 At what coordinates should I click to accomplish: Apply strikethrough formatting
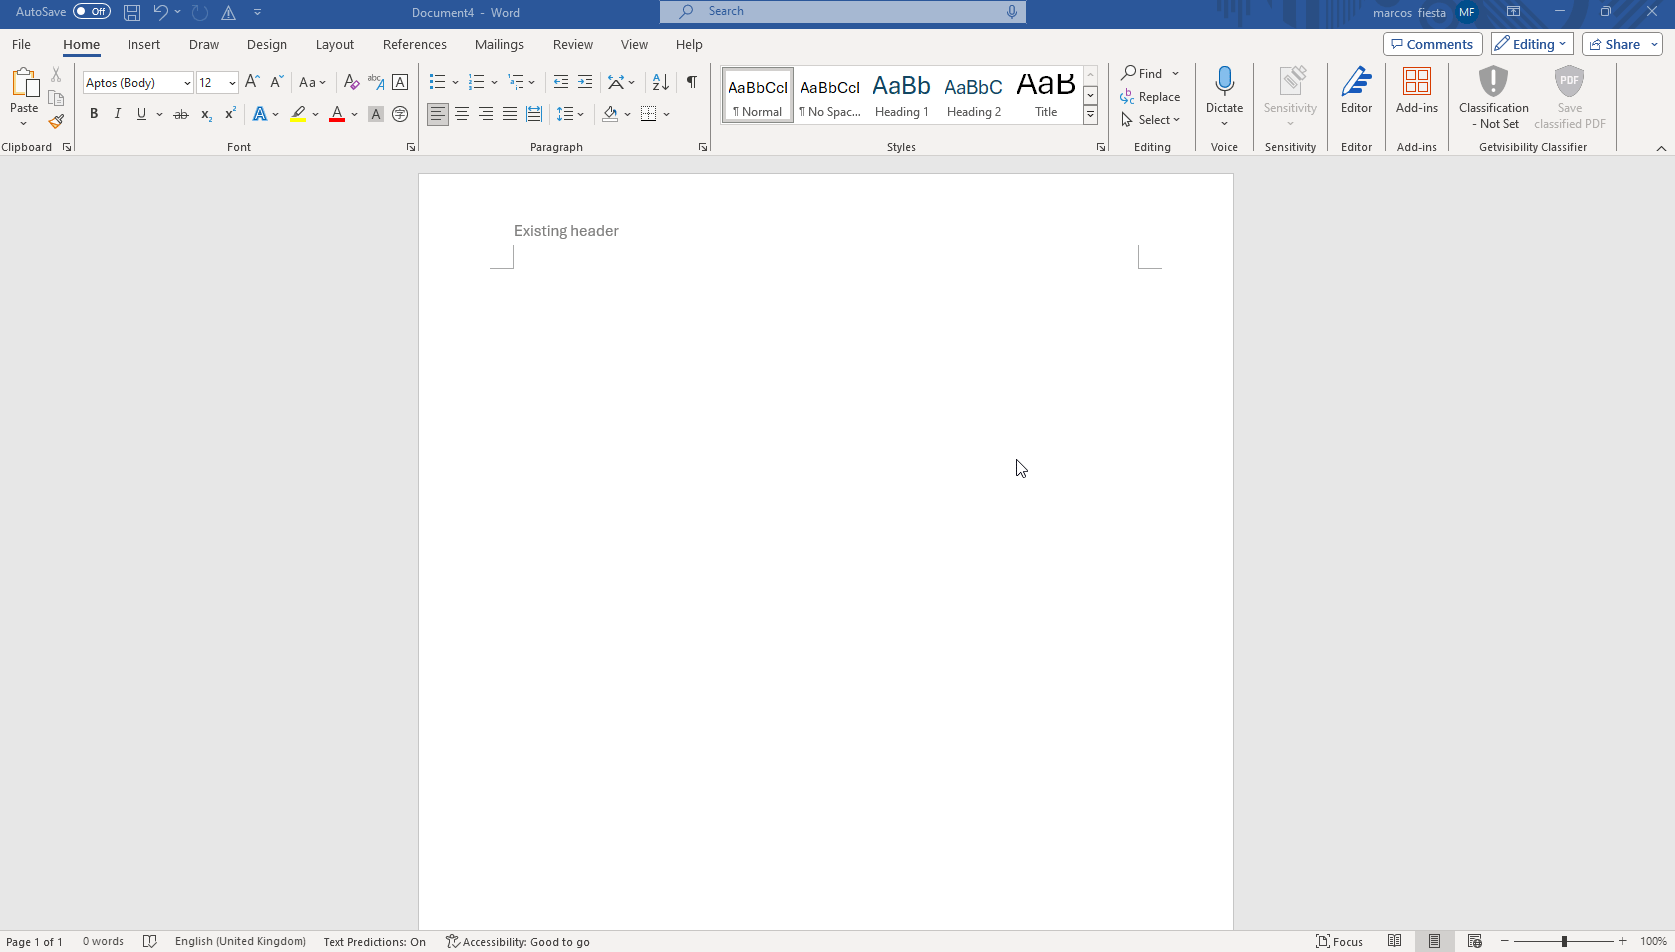click(x=181, y=114)
